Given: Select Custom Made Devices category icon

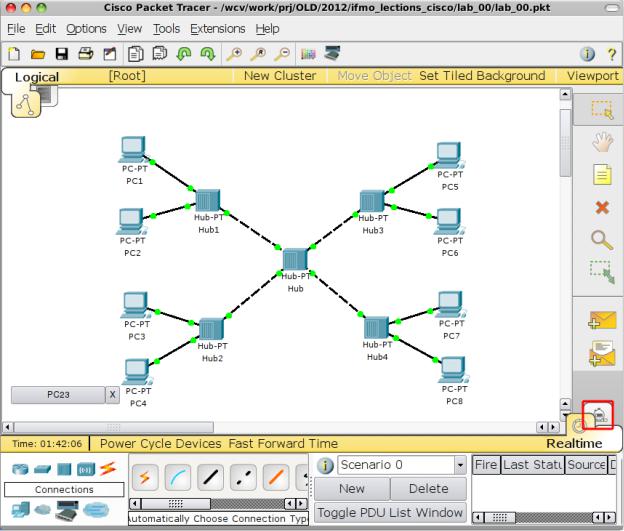Looking at the screenshot, I should [66, 511].
